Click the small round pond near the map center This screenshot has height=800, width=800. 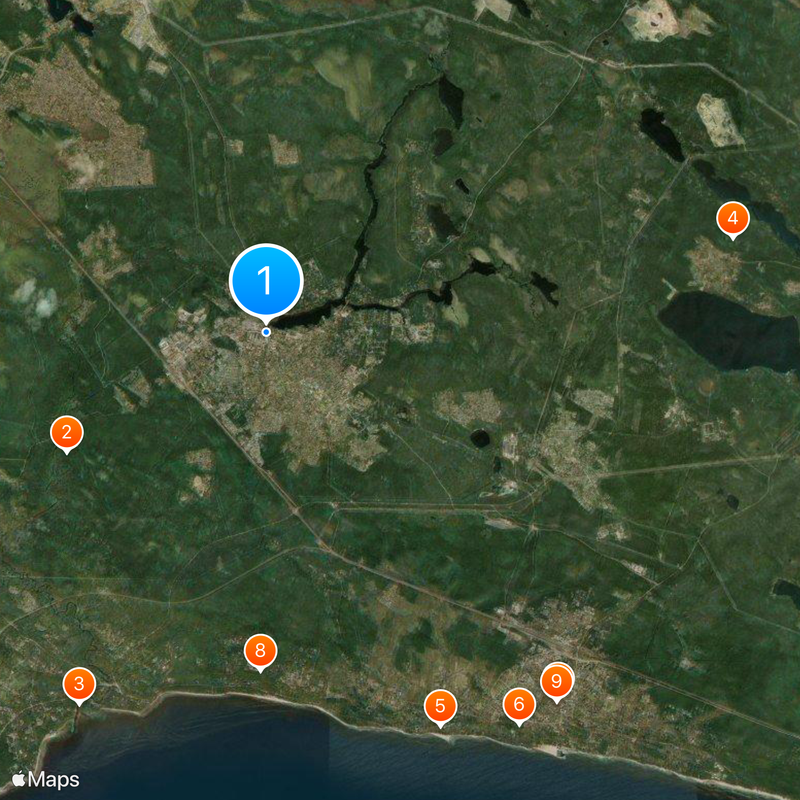tap(480, 438)
